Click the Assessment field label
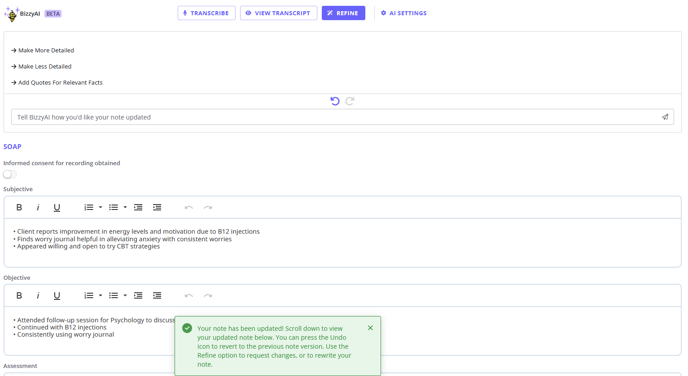The width and height of the screenshot is (688, 376). (x=20, y=366)
